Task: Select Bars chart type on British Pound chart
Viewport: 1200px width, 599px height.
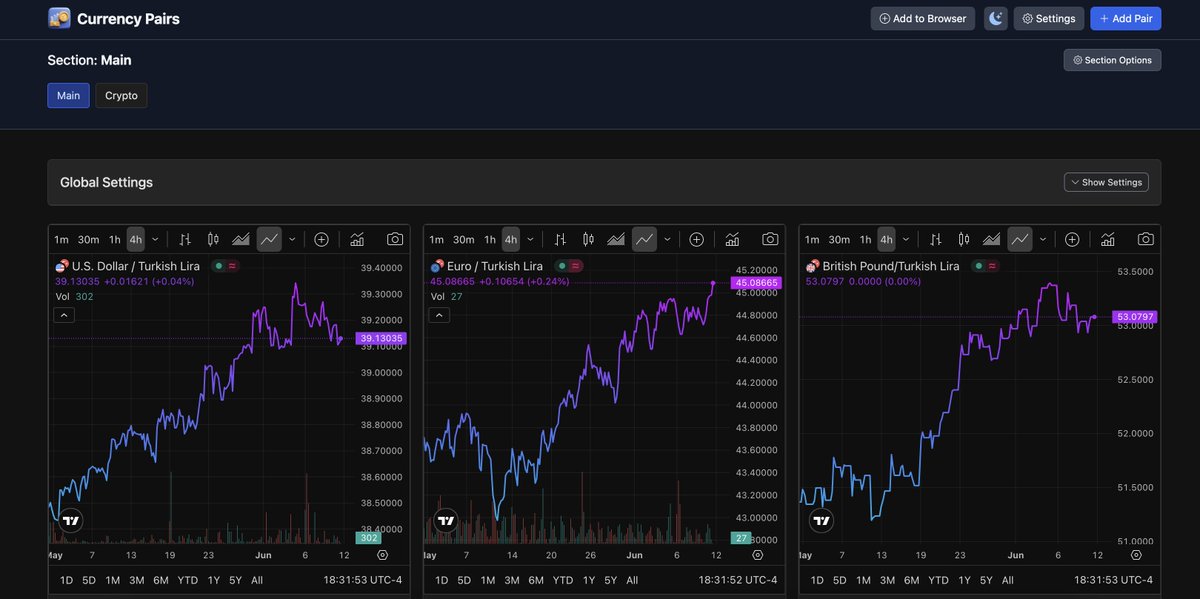Action: [x=936, y=239]
